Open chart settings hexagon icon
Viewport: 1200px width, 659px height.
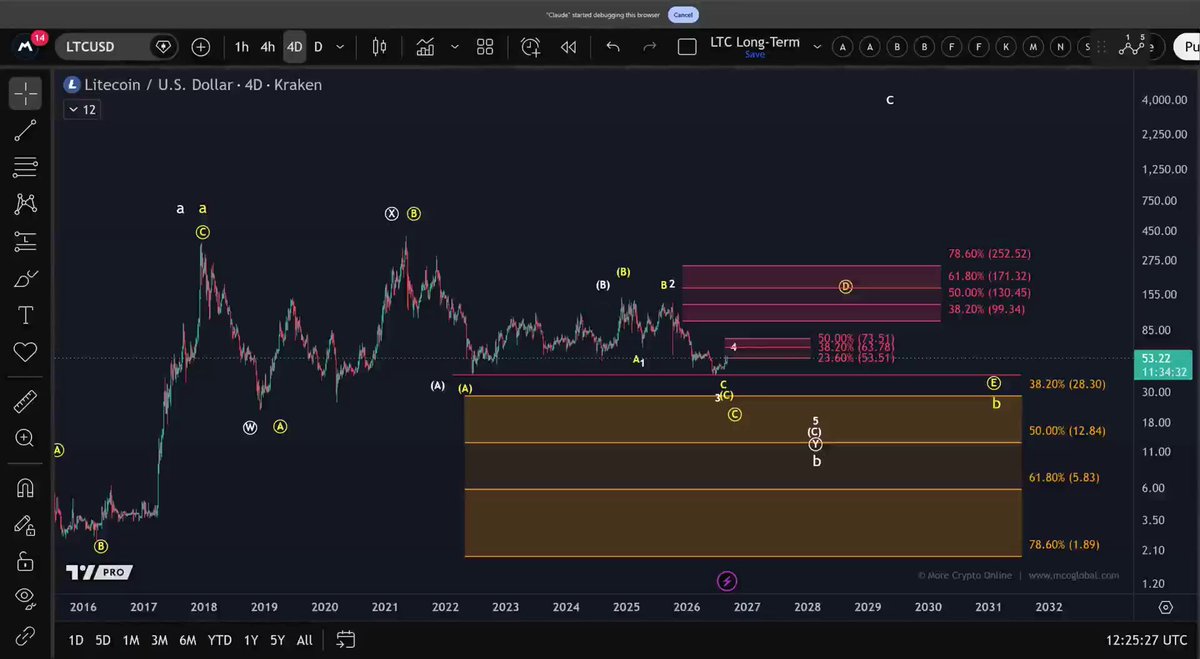click(1166, 607)
